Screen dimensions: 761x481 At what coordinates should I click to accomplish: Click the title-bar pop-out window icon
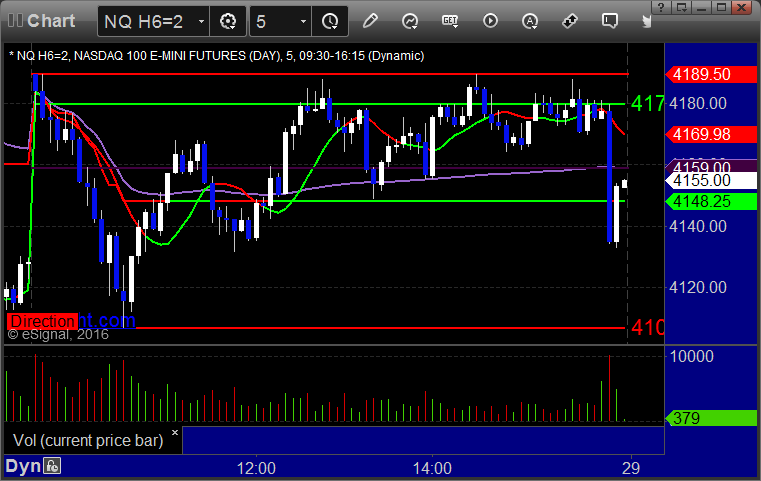click(681, 7)
